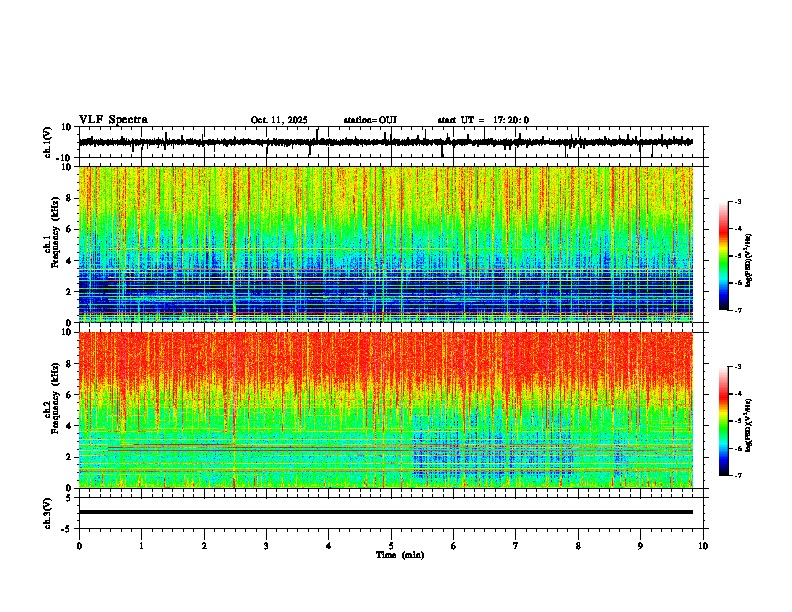The height and width of the screenshot is (612, 792).
Task: Click the "-3" tick on the ch.1 colorbar
Action: coord(738,202)
